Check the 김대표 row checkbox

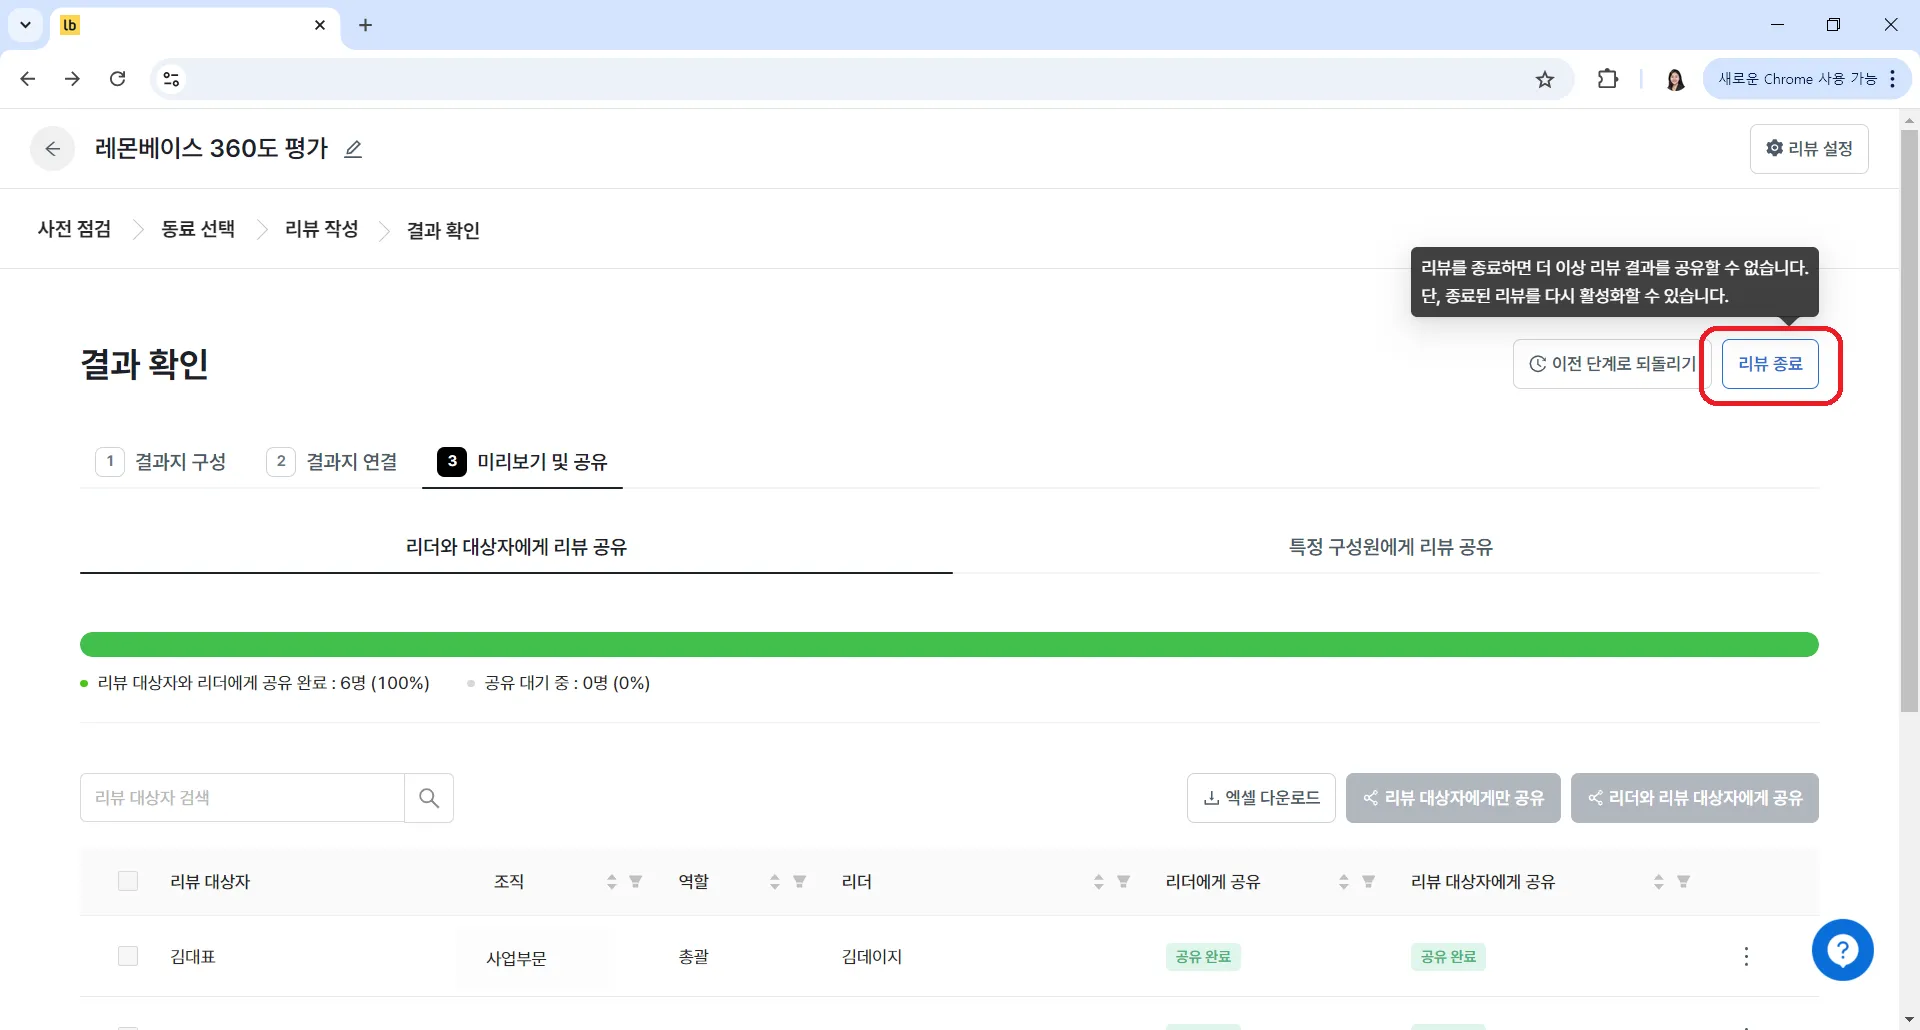[128, 956]
